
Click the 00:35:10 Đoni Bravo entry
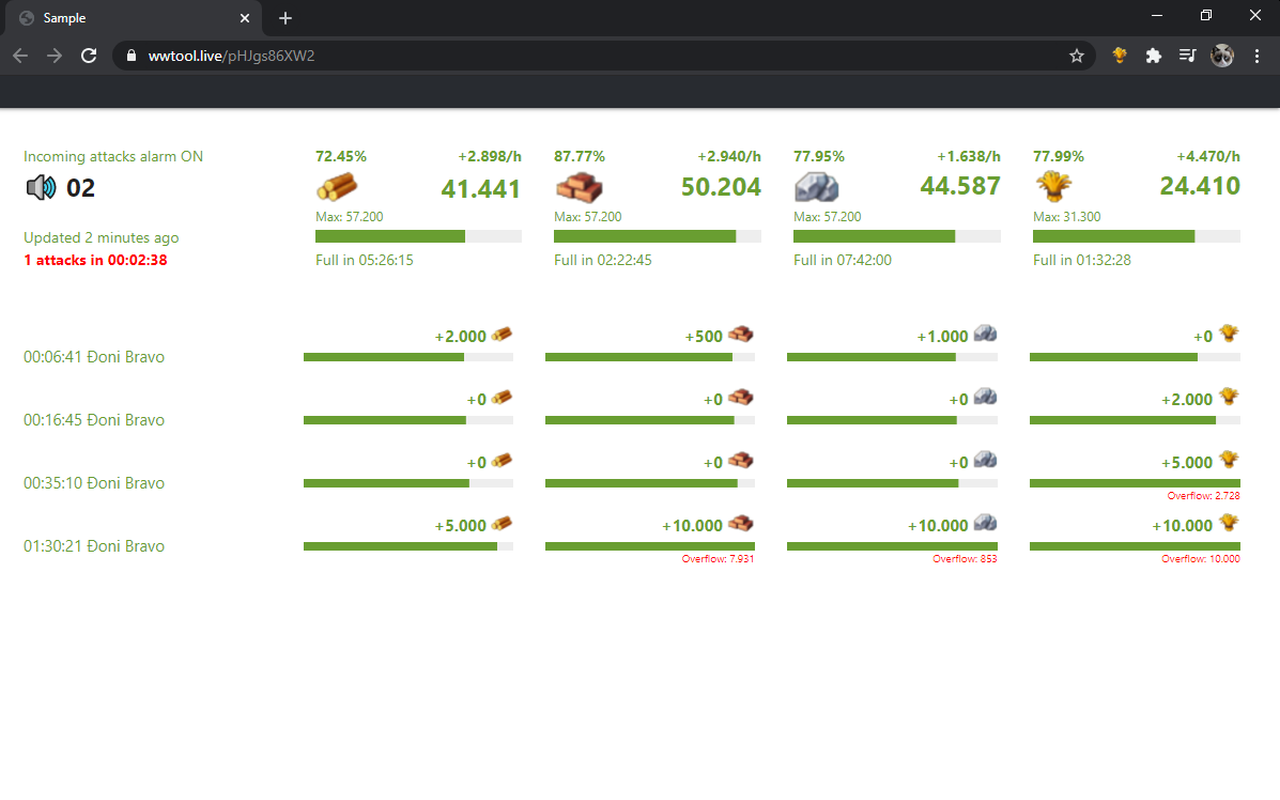[x=94, y=483]
